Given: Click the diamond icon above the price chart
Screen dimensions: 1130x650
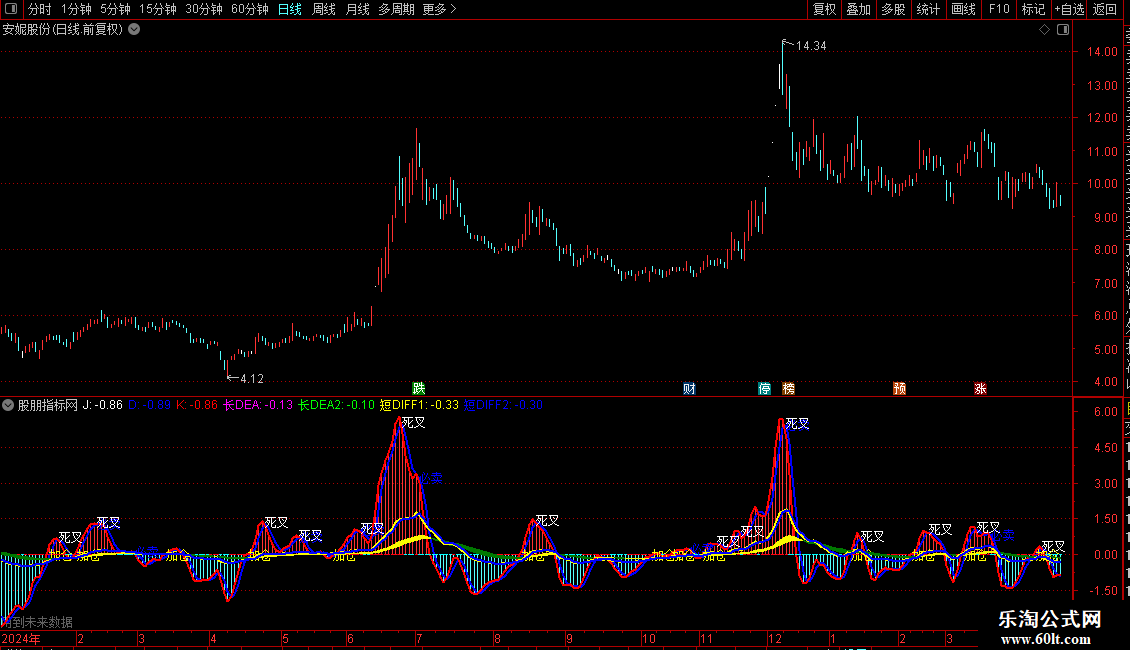Looking at the screenshot, I should point(1044,30).
